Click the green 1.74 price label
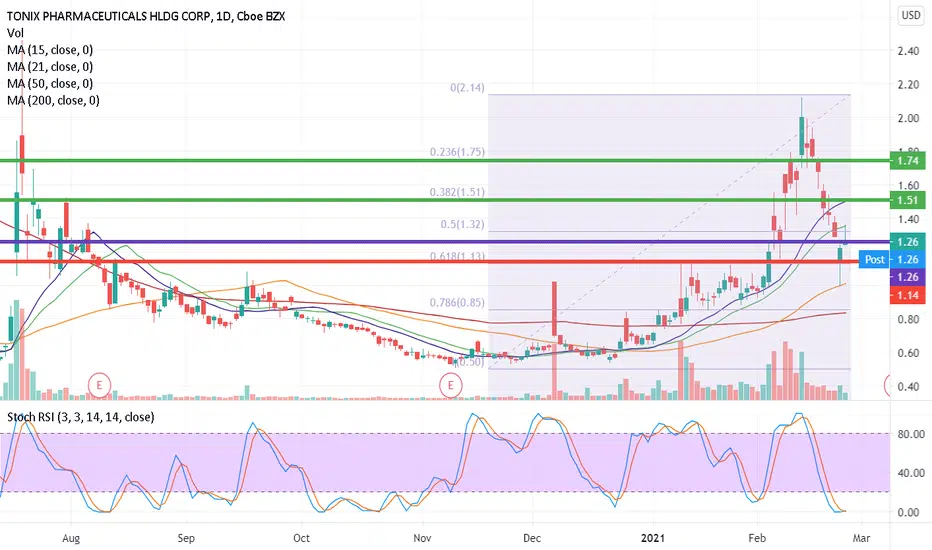Viewport: 932px width, 550px height. pos(907,161)
